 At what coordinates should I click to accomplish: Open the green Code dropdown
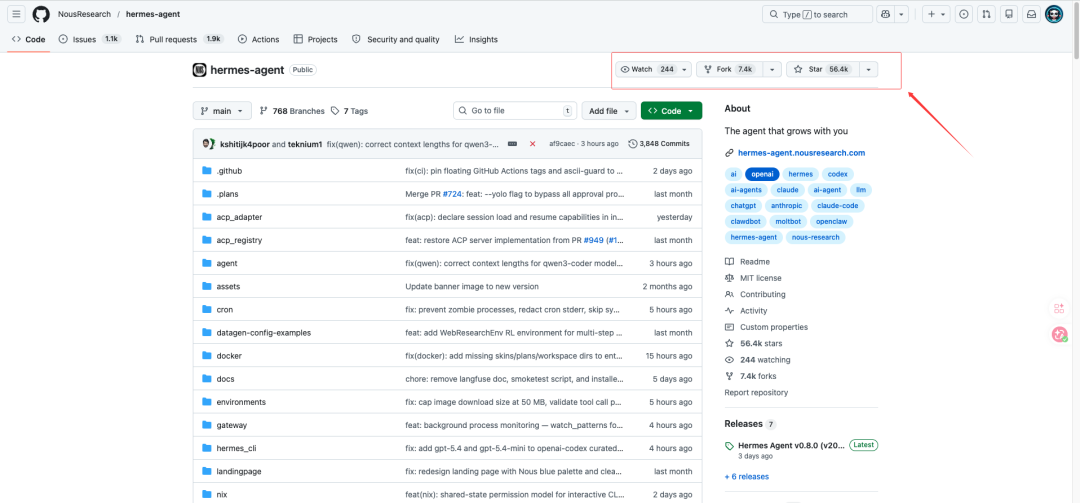pyautogui.click(x=672, y=110)
